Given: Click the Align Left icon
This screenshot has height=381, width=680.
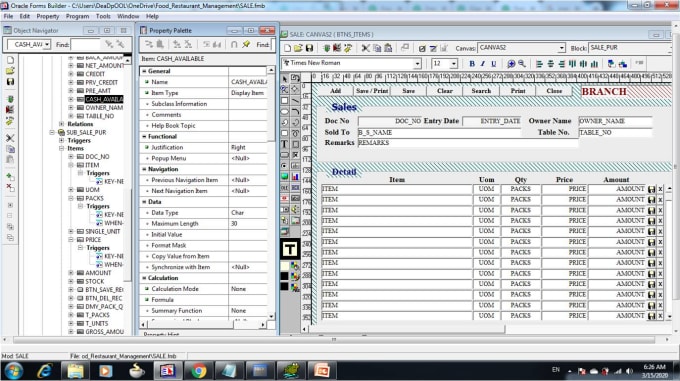Looking at the screenshot, I should pyautogui.click(x=539, y=64).
